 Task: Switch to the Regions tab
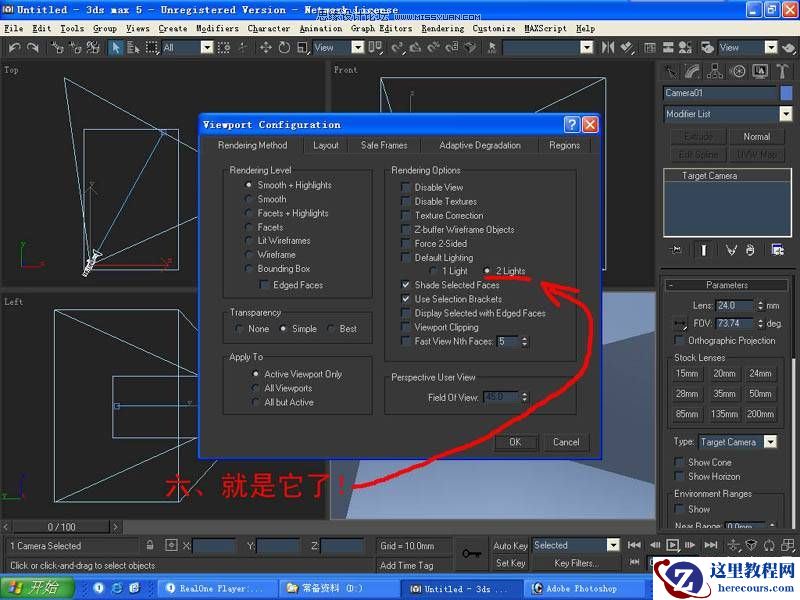point(564,145)
